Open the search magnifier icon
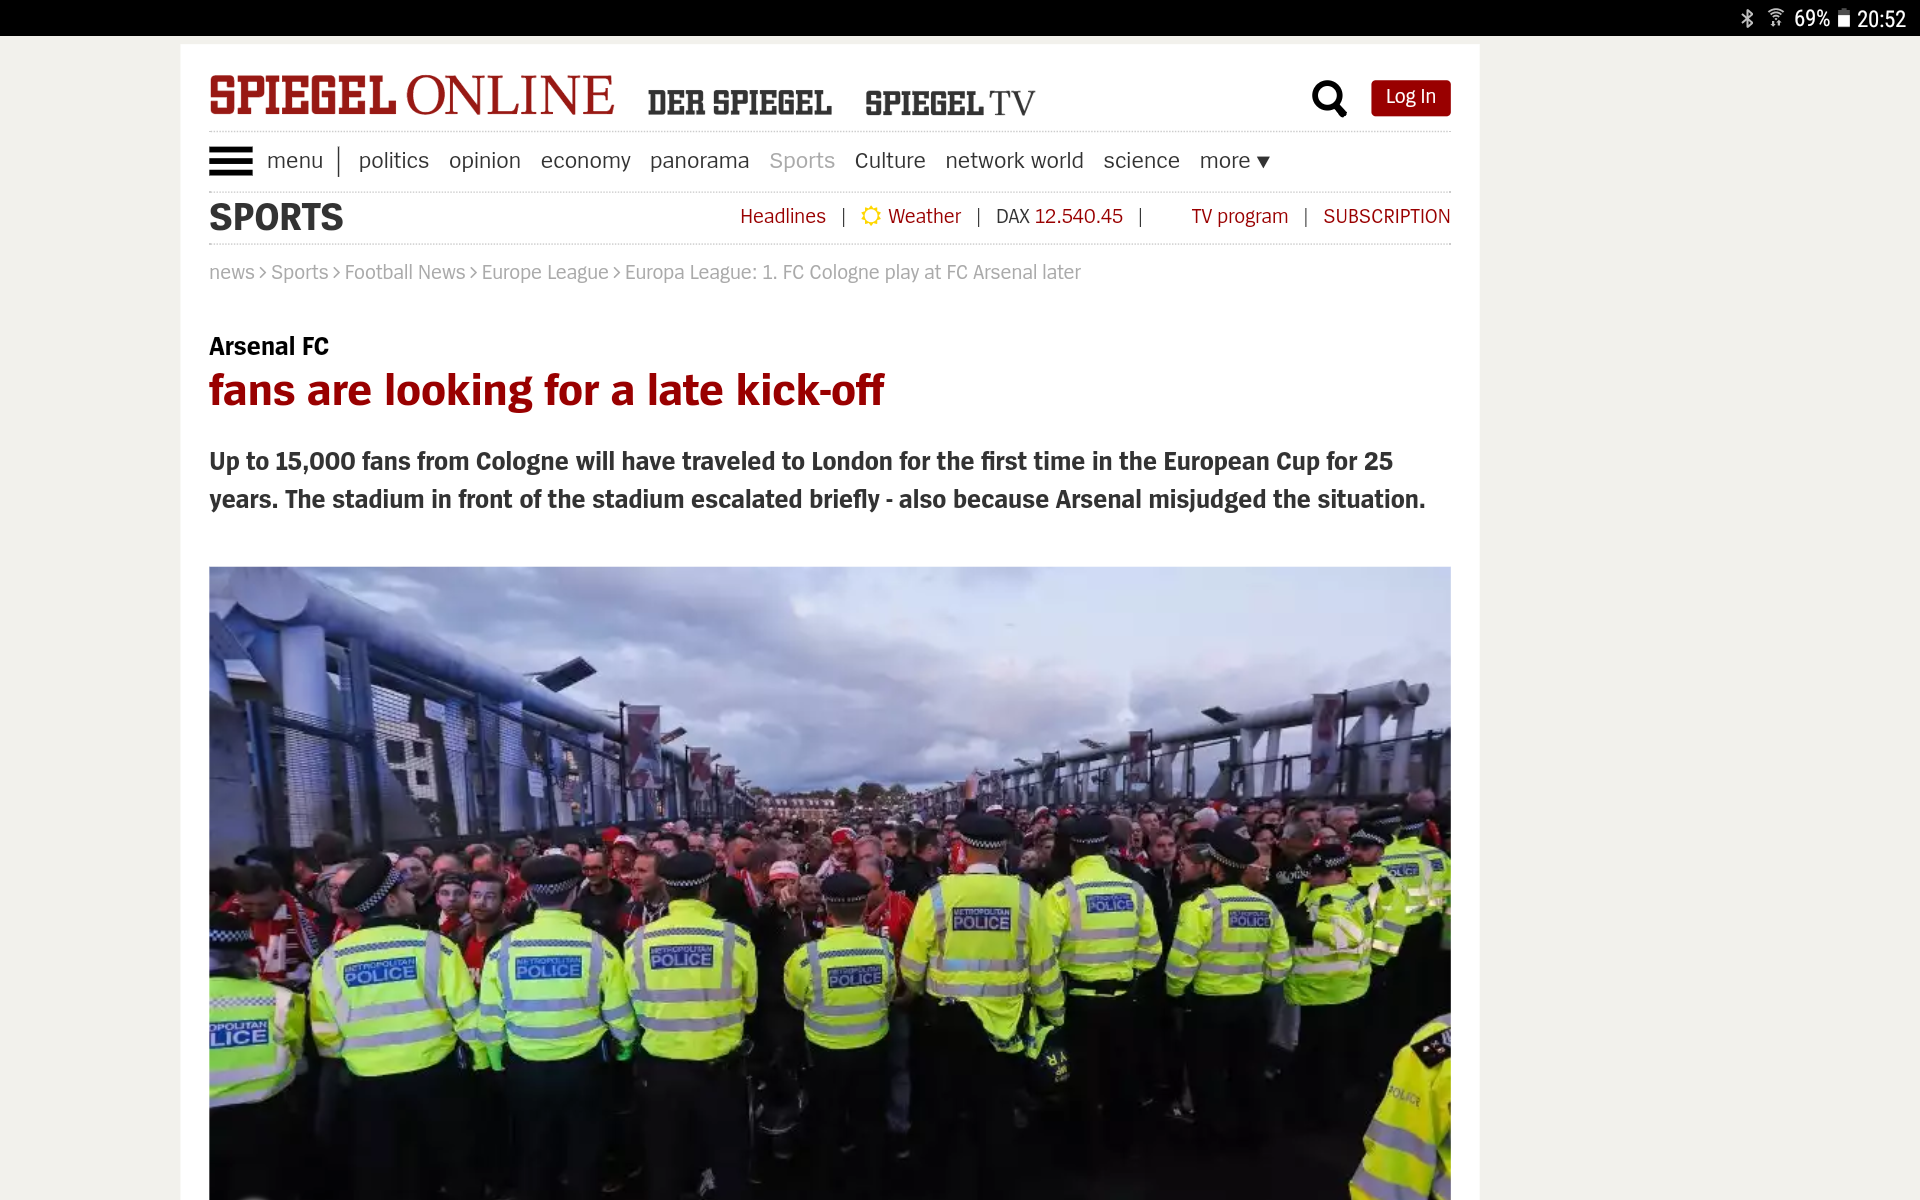The image size is (1920, 1200). pos(1329,98)
